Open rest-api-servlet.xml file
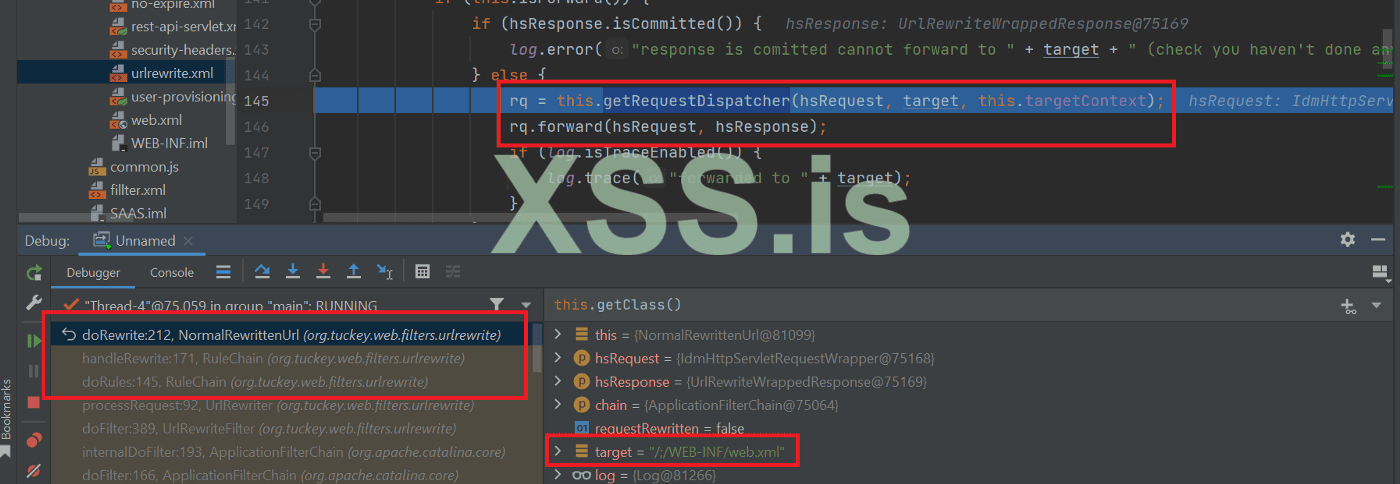Image resolution: width=1400 pixels, height=484 pixels. coord(183,27)
